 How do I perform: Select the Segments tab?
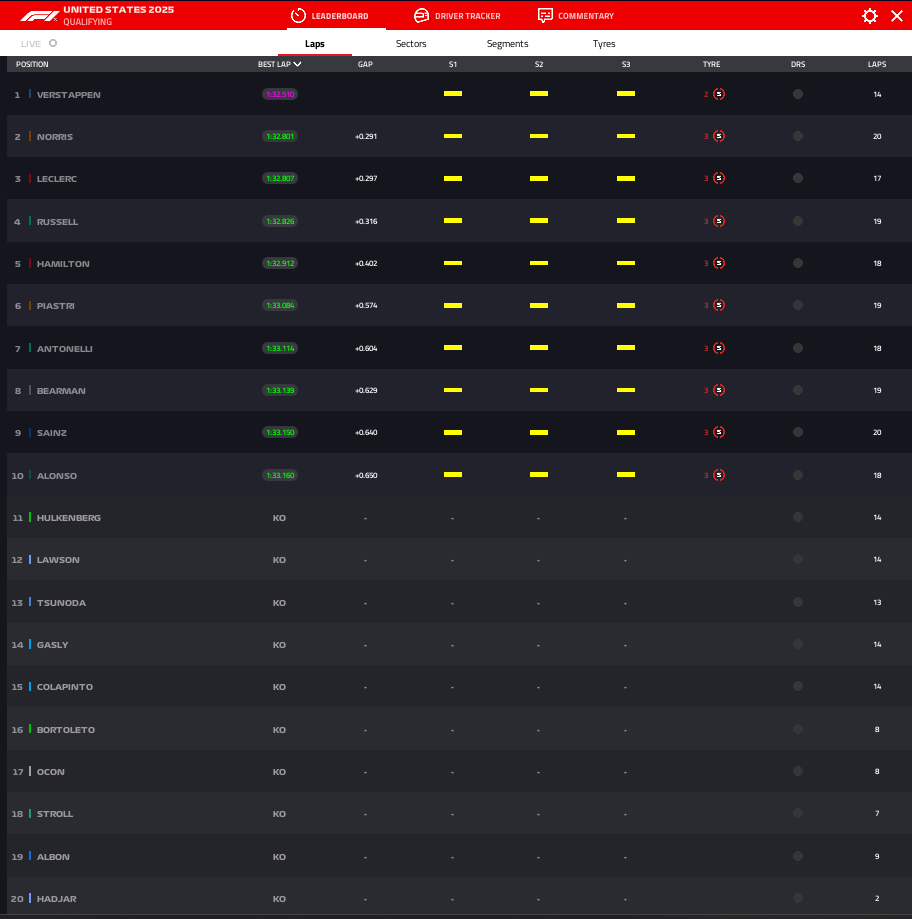click(508, 44)
